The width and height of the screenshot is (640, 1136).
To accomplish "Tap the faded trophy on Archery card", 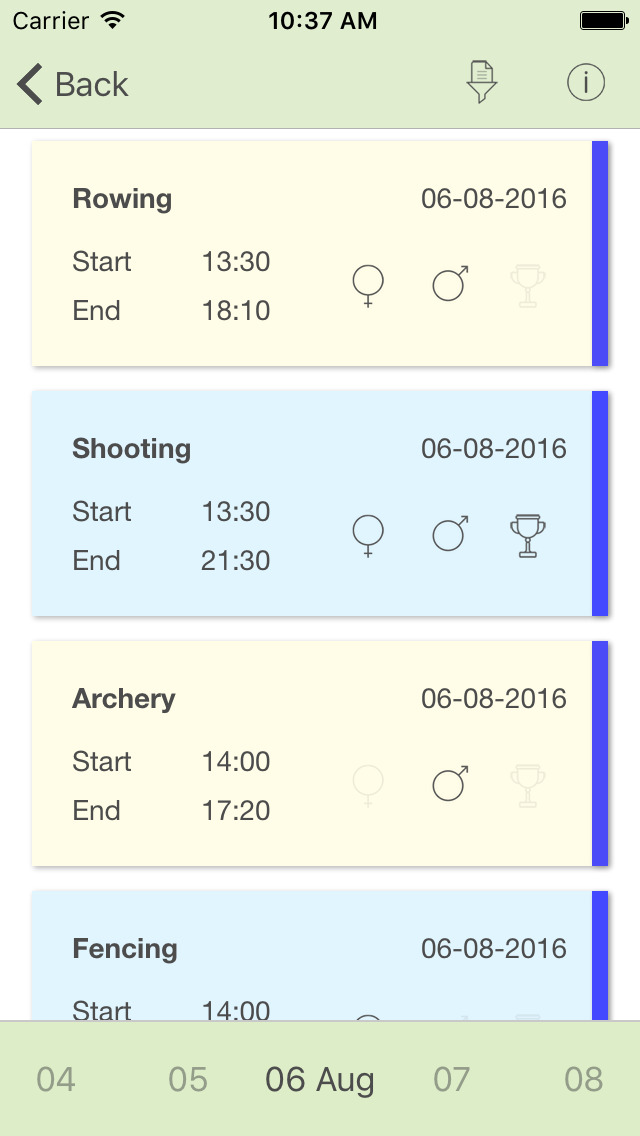I will click(x=527, y=785).
